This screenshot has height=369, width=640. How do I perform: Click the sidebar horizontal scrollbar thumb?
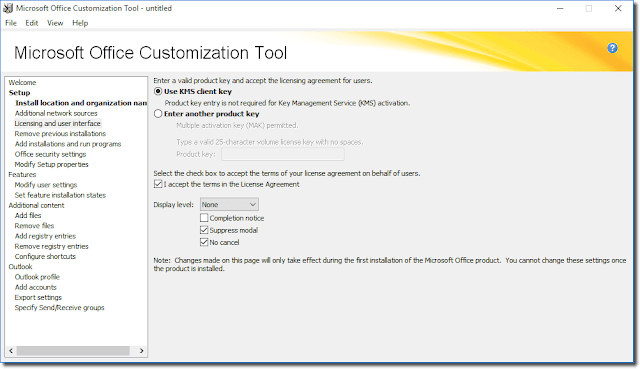(x=73, y=351)
